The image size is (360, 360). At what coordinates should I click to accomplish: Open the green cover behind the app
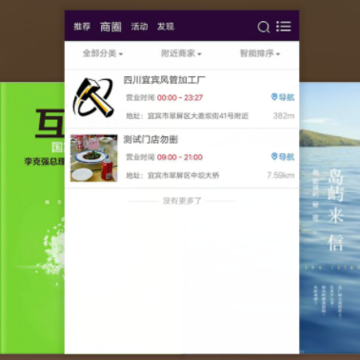[x=32, y=218]
